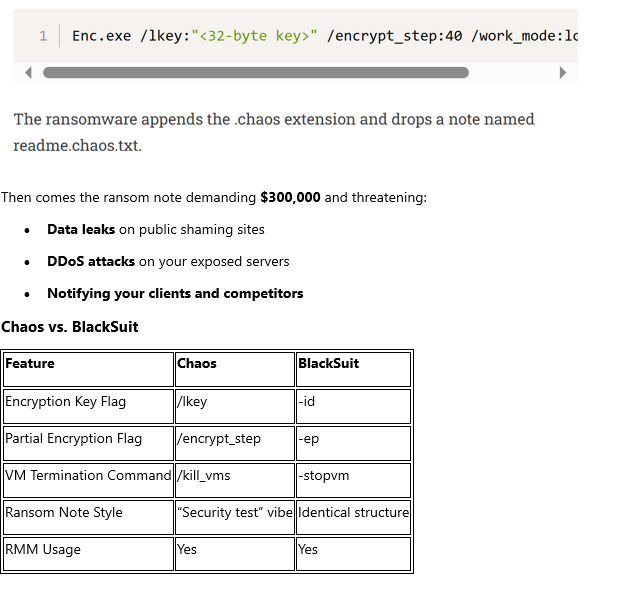
Task: Click the "Identical structure" cell
Action: point(353,517)
